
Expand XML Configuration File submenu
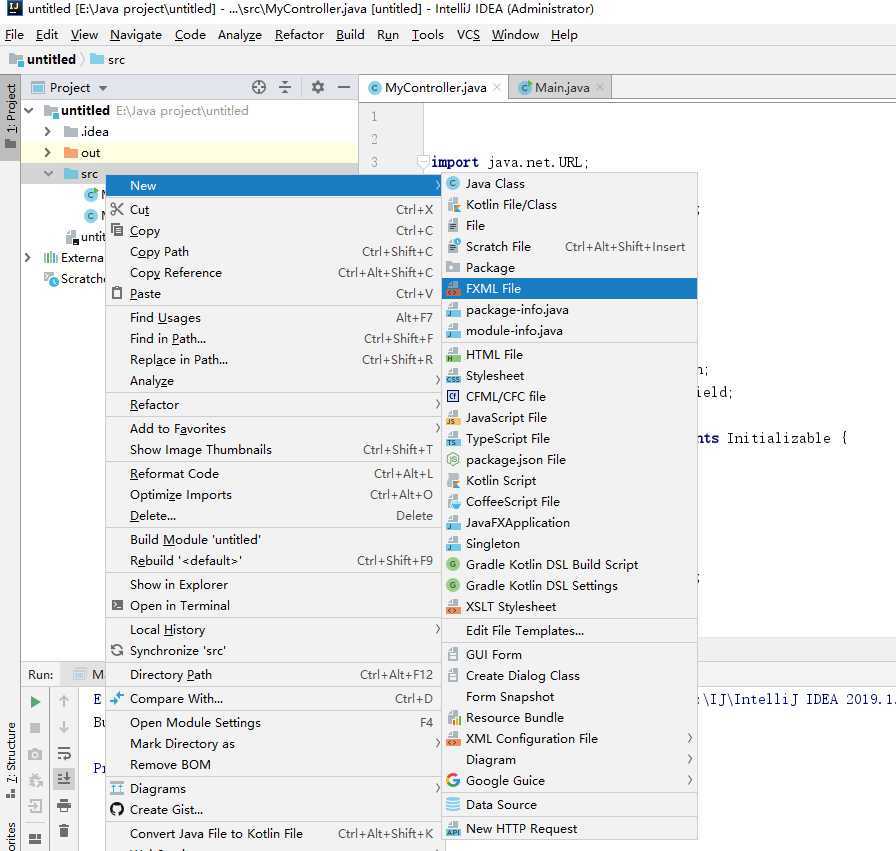(x=570, y=738)
